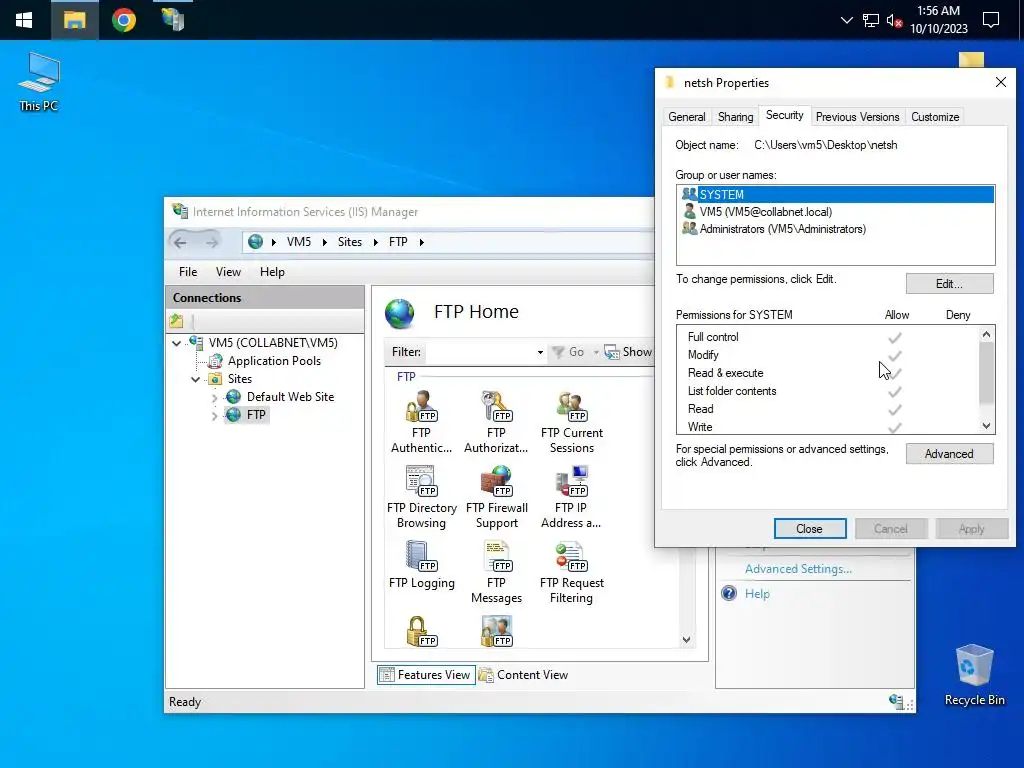This screenshot has height=768, width=1024.
Task: Collapse the VM5 (COLLABNET\VM5) server node
Action: point(176,343)
